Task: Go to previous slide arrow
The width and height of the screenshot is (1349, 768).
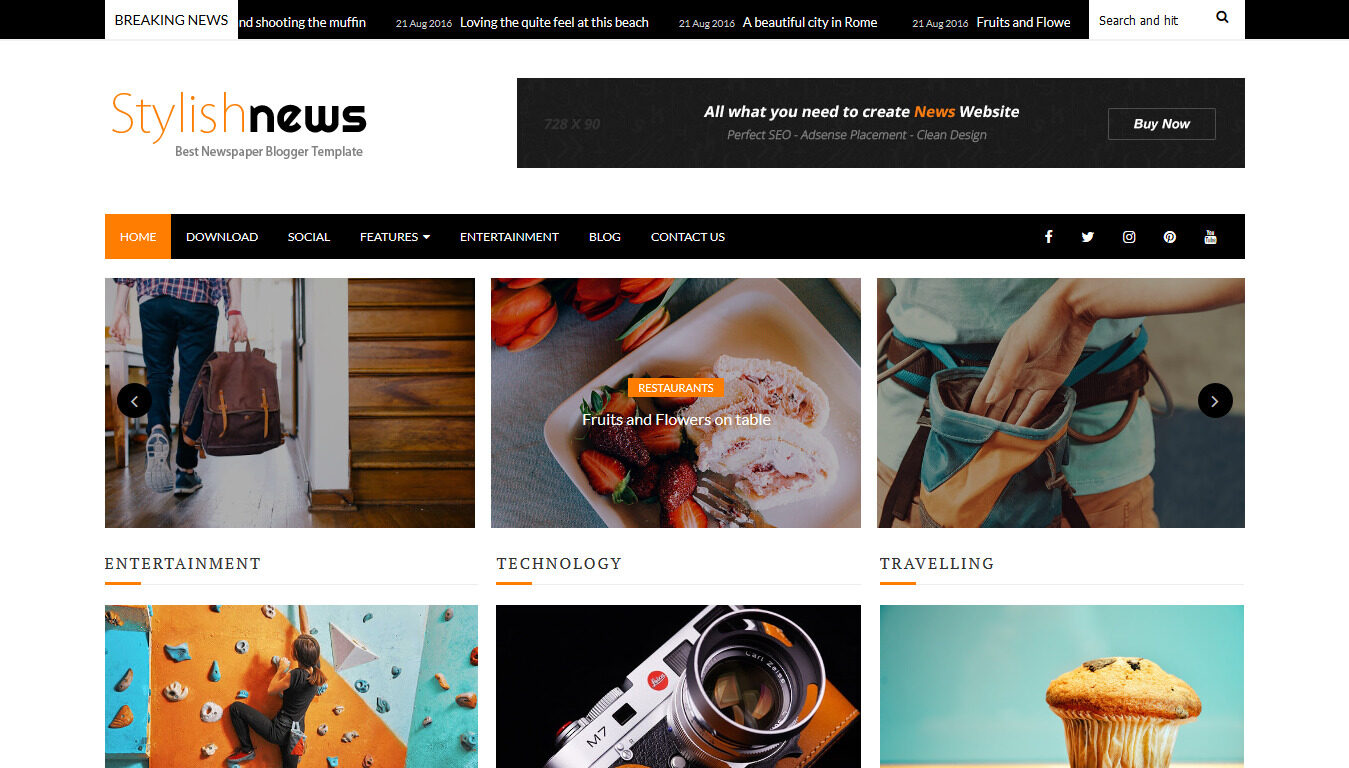Action: tap(134, 401)
